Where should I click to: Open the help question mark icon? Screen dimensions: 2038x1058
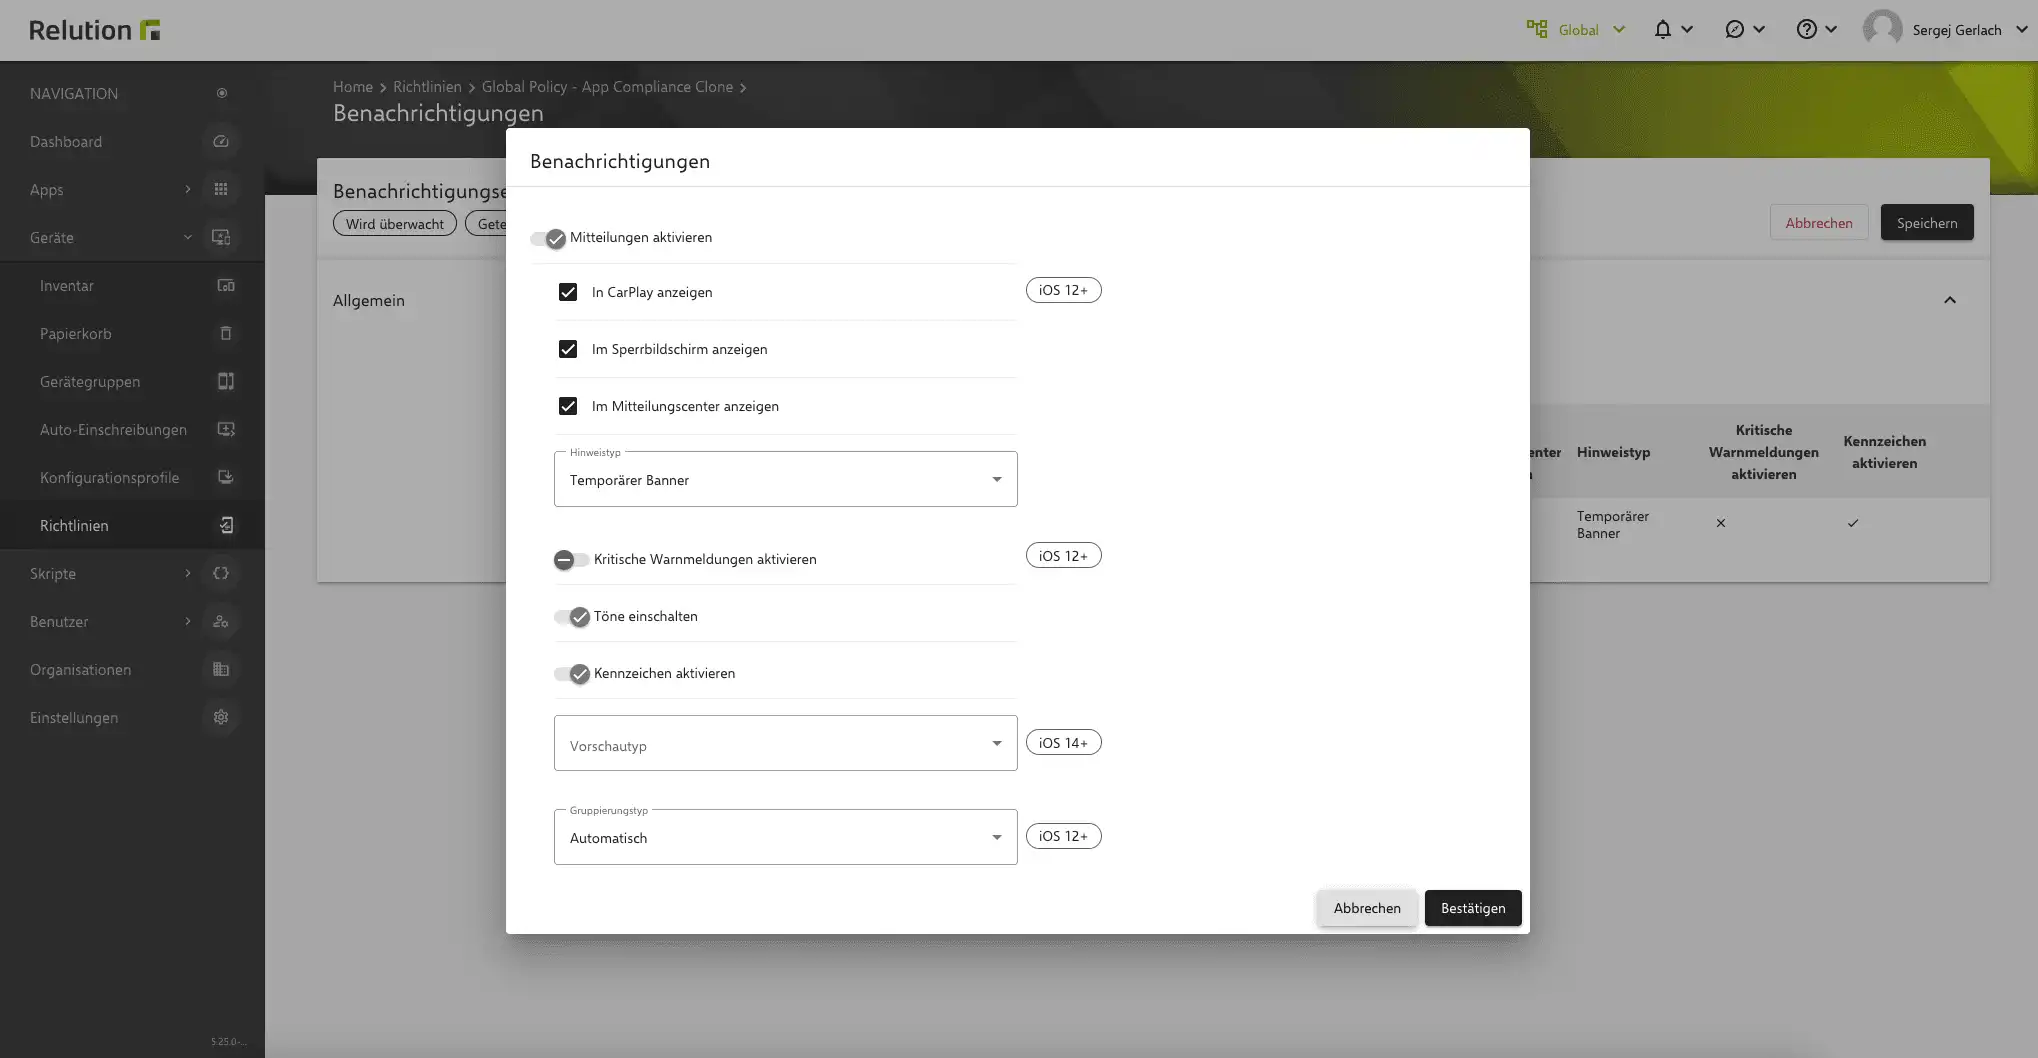tap(1806, 29)
